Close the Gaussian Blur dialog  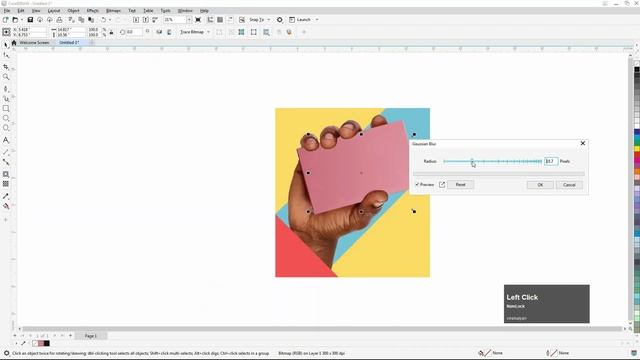pyautogui.click(x=582, y=143)
